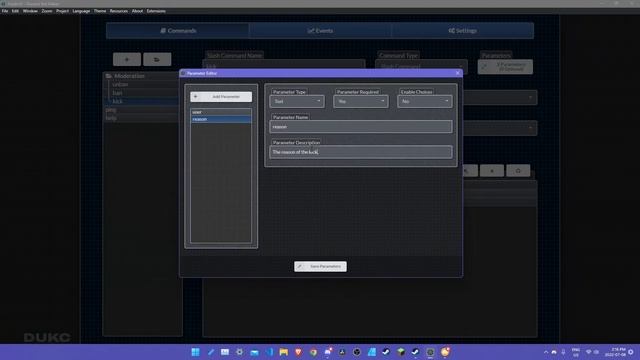Open the Window menu
Viewport: 640px width, 360px height.
coord(30,11)
